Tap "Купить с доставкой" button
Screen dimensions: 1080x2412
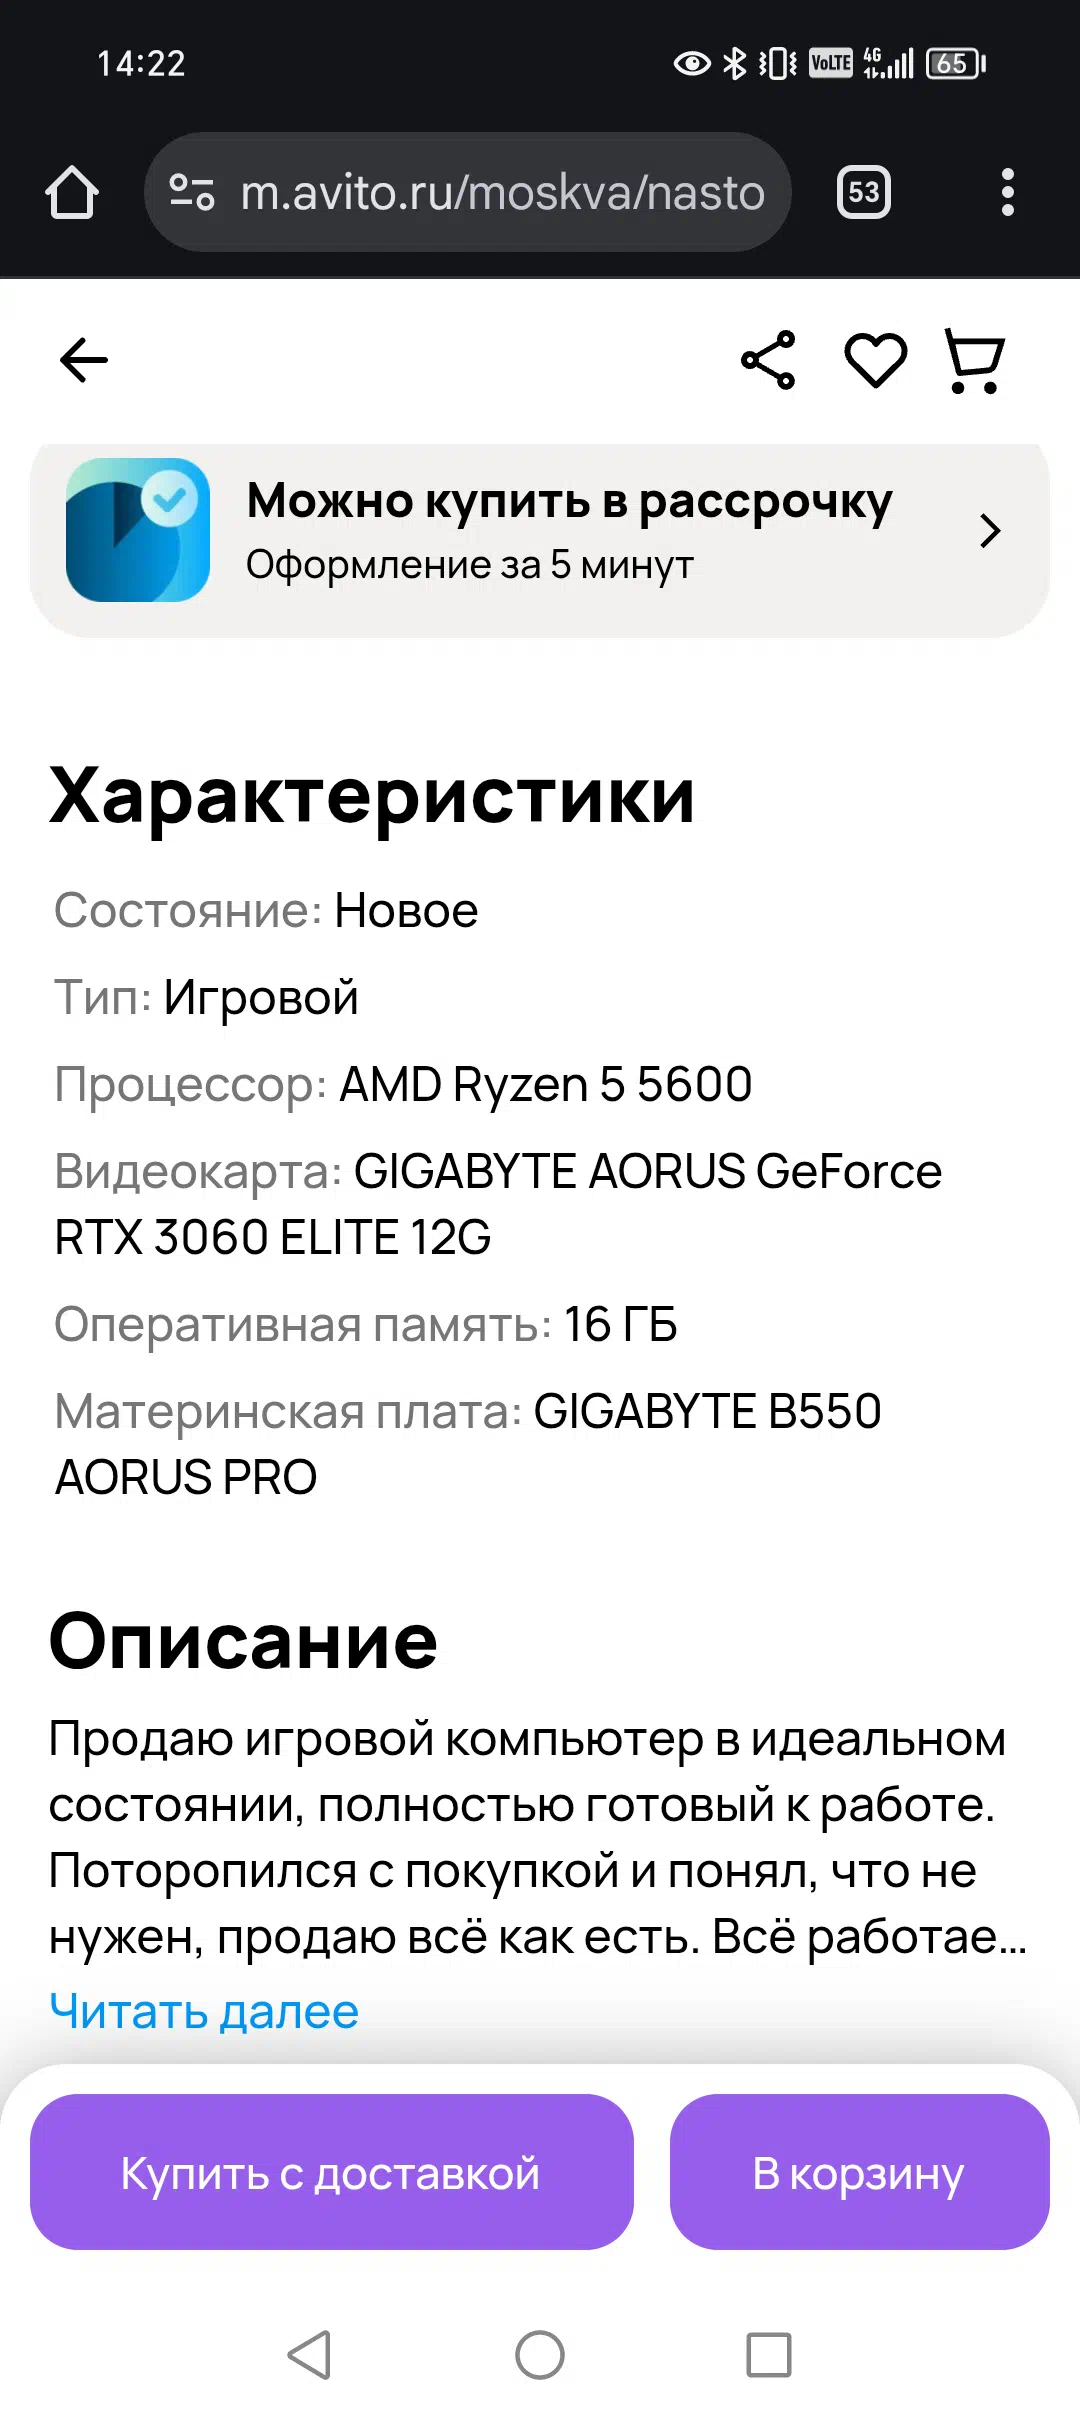point(332,2172)
